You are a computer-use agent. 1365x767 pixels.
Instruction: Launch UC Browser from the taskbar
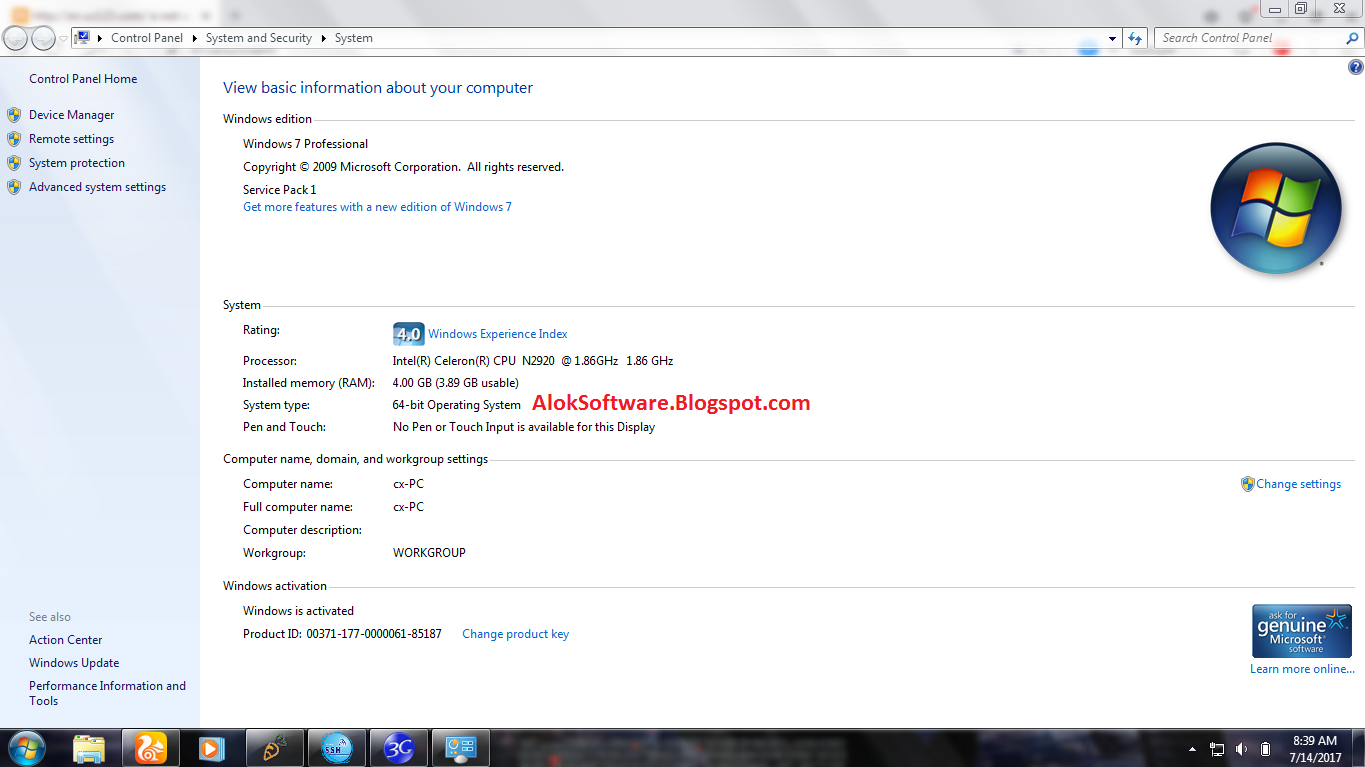coord(151,748)
